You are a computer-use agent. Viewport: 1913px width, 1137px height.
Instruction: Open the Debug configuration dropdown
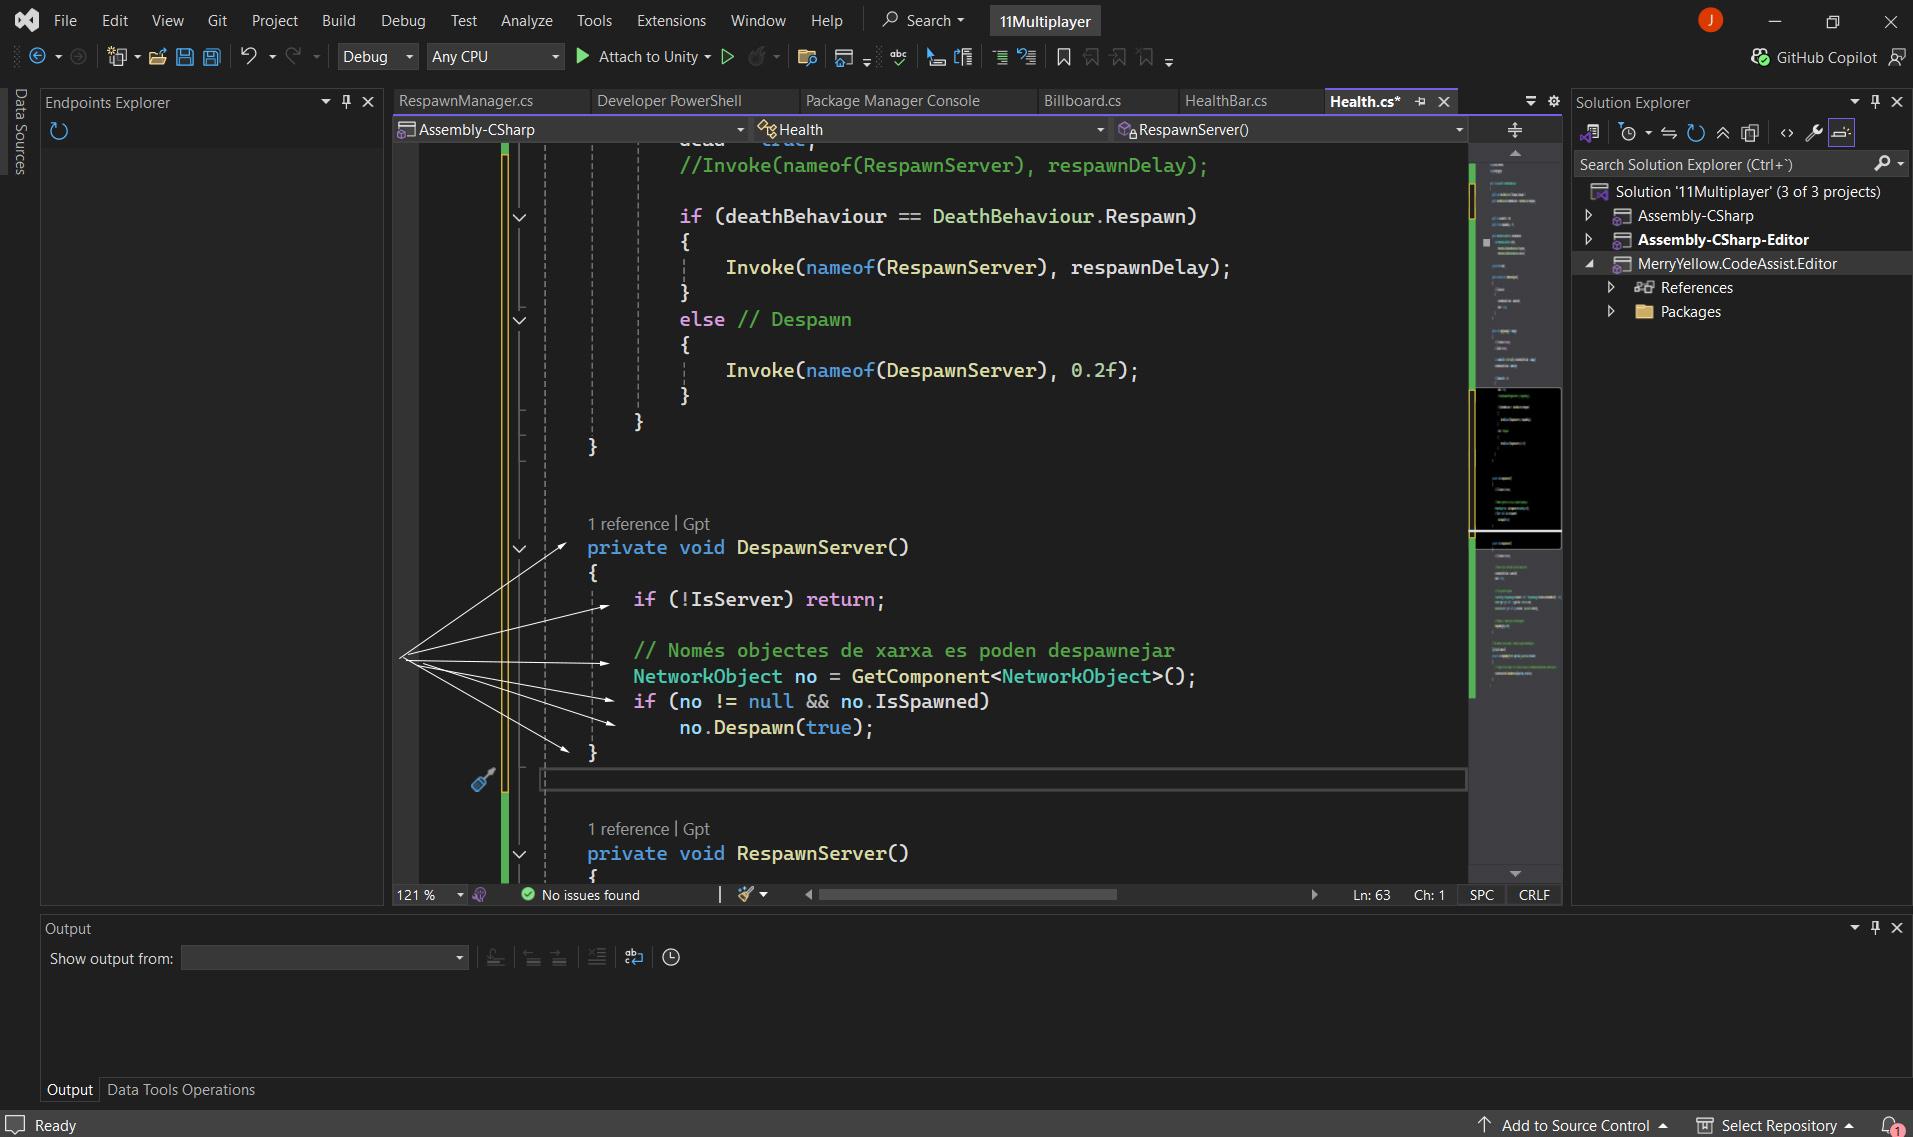(x=377, y=57)
